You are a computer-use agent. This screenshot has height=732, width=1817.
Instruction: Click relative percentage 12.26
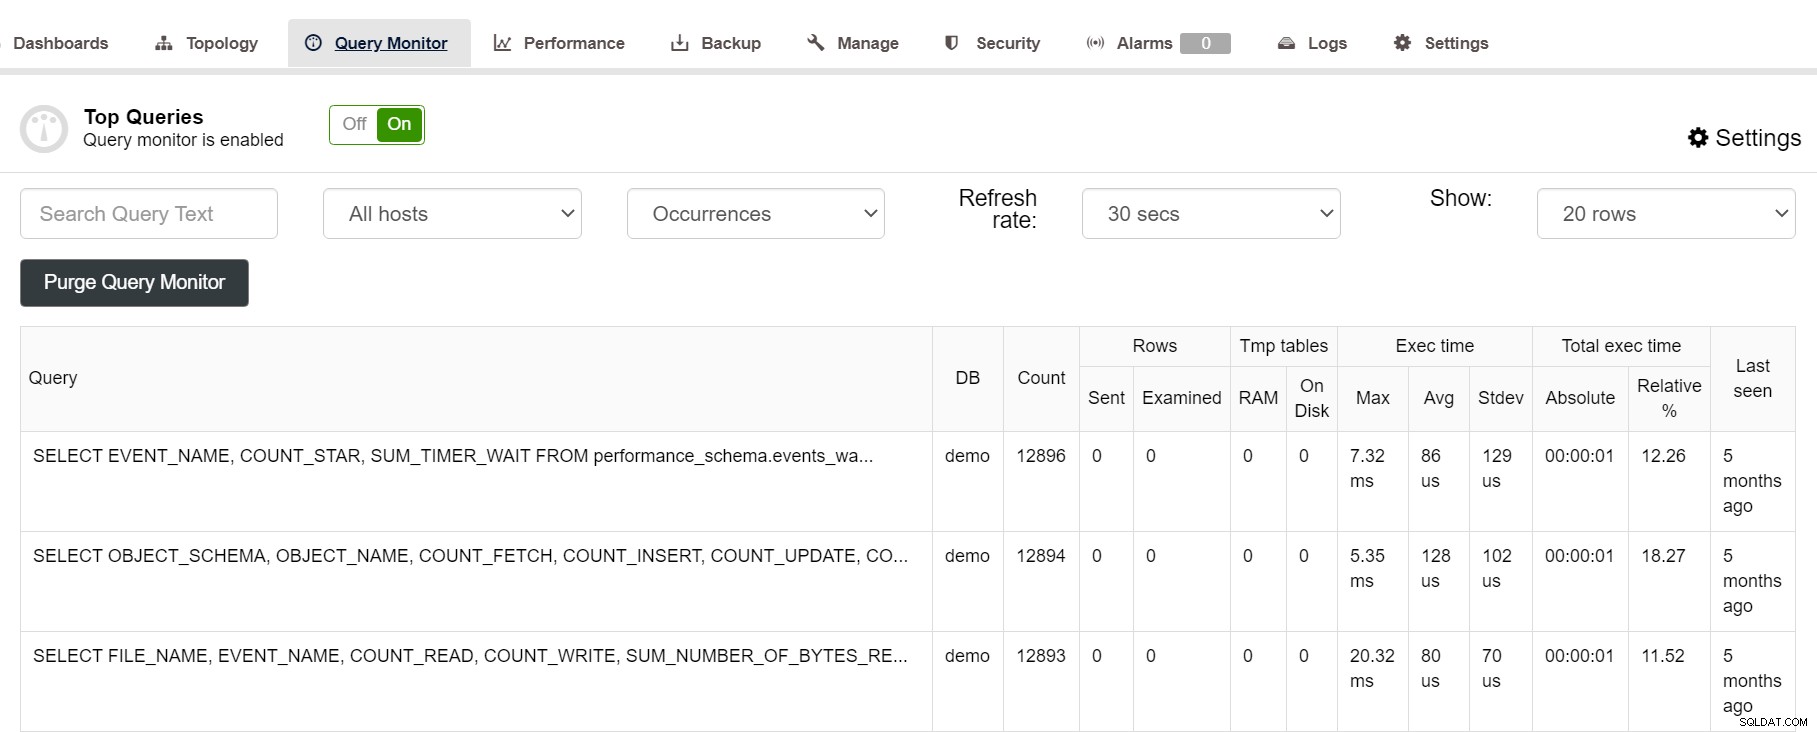[1663, 456]
